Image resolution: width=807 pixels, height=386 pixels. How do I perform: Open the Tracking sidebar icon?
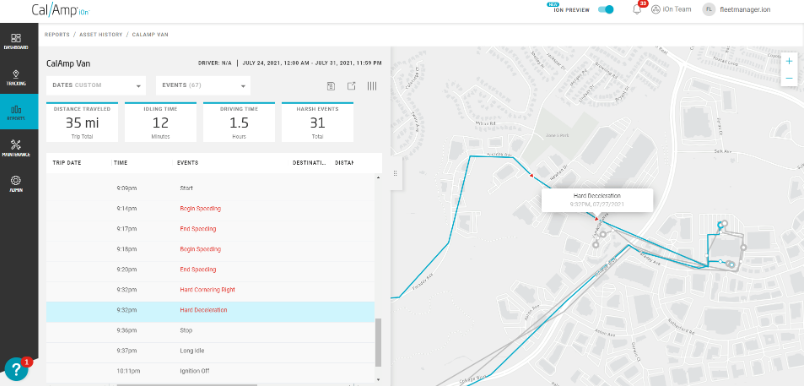pyautogui.click(x=16, y=77)
